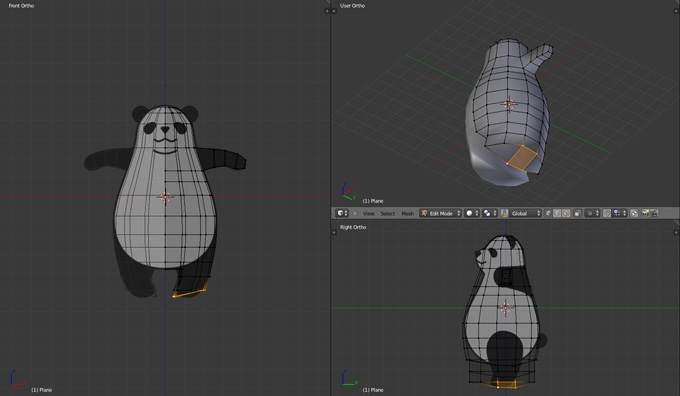Viewport: 680px width, 396px height.
Task: Click the (1) Plane label in User Ortho
Action: click(373, 201)
